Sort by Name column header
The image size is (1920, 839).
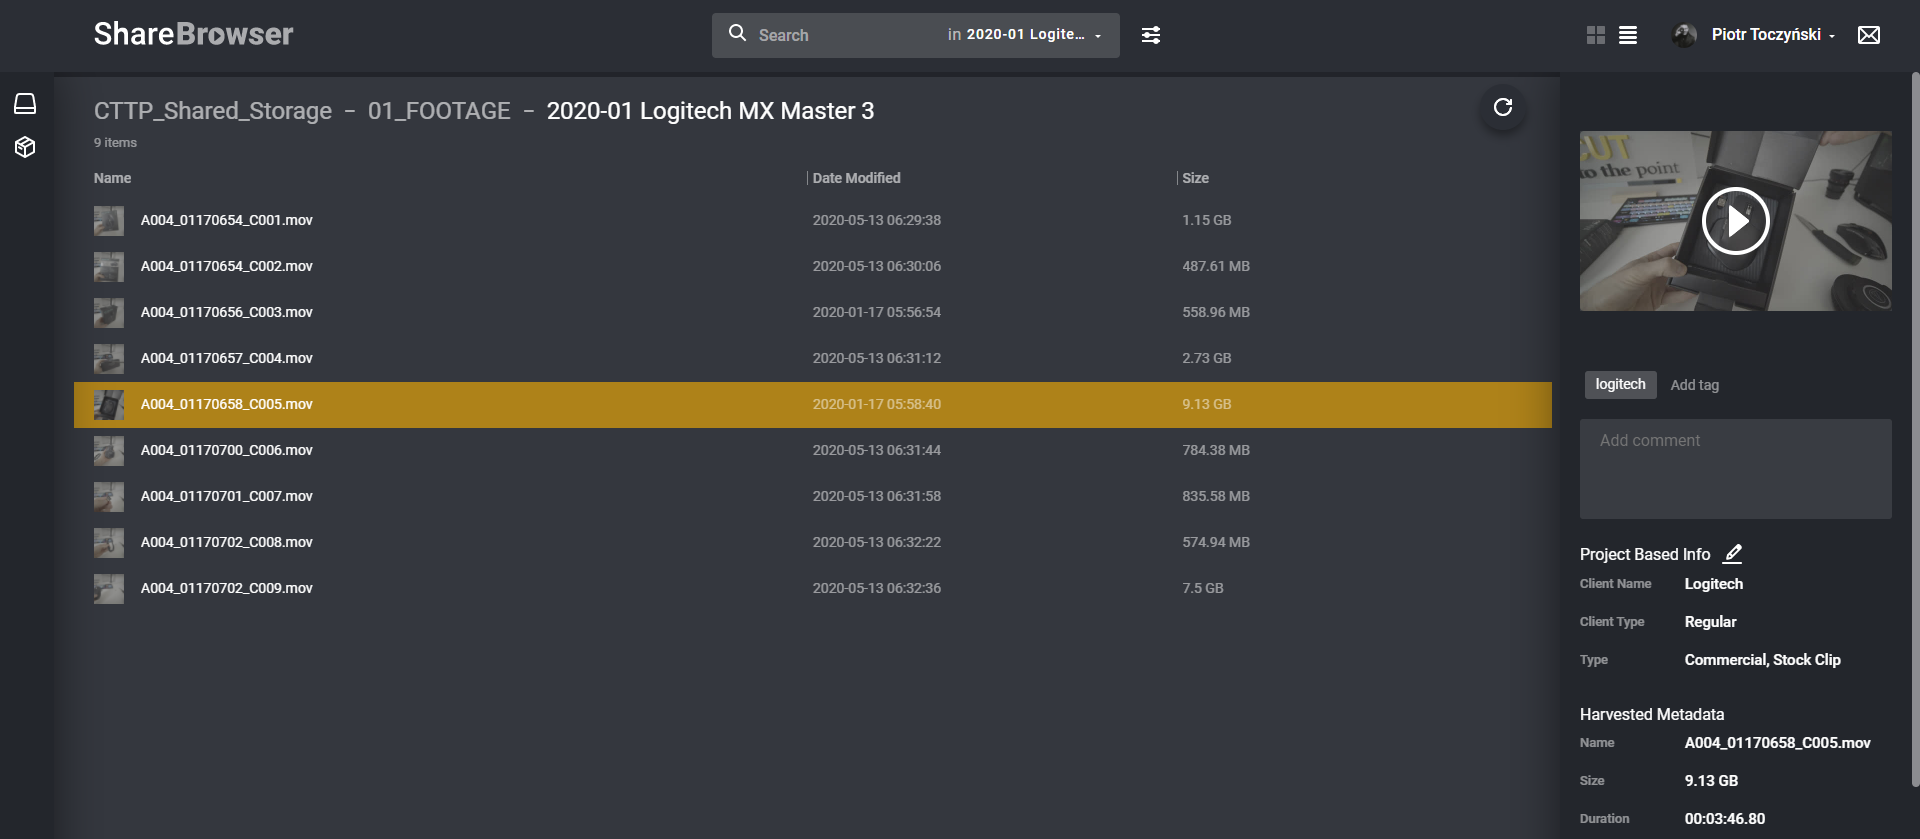(112, 178)
